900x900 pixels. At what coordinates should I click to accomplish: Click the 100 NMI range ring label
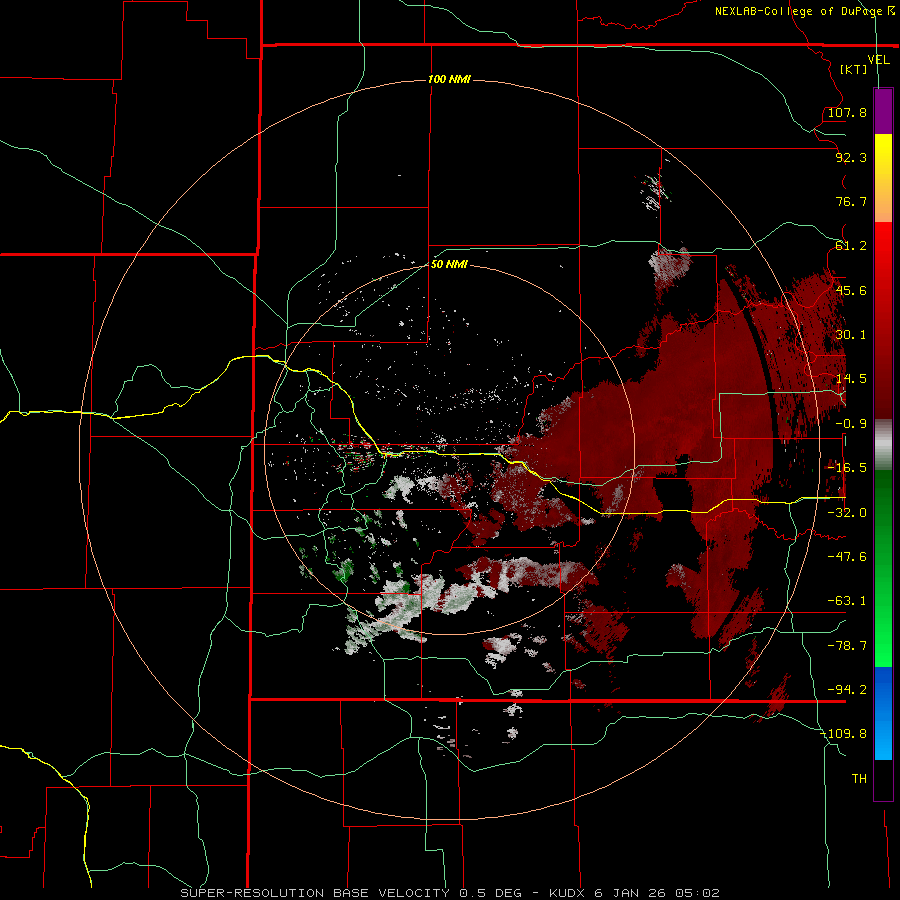click(x=449, y=79)
